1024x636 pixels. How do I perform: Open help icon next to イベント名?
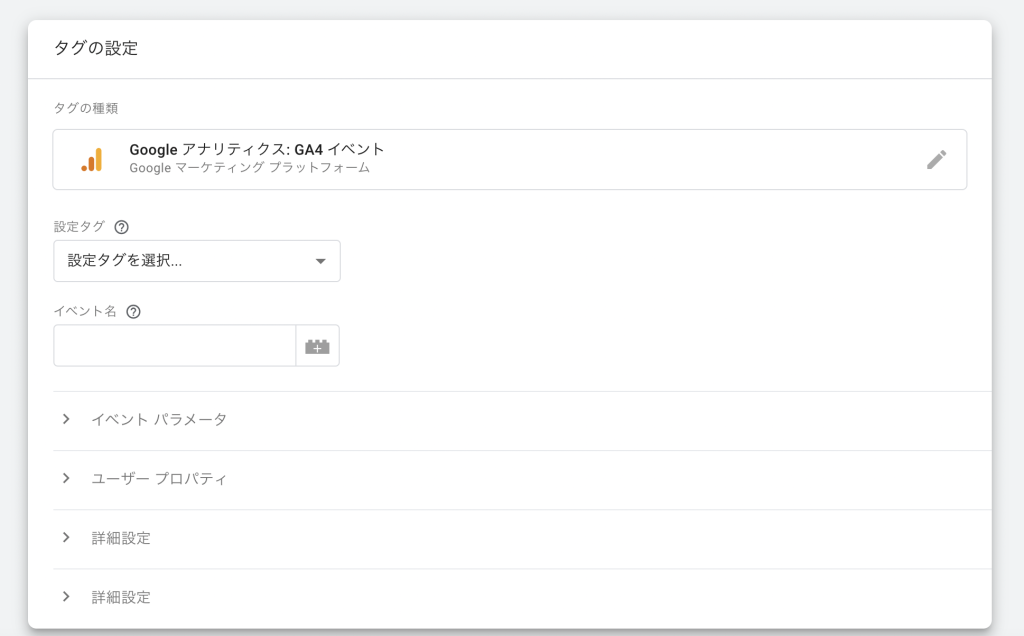pyautogui.click(x=133, y=311)
